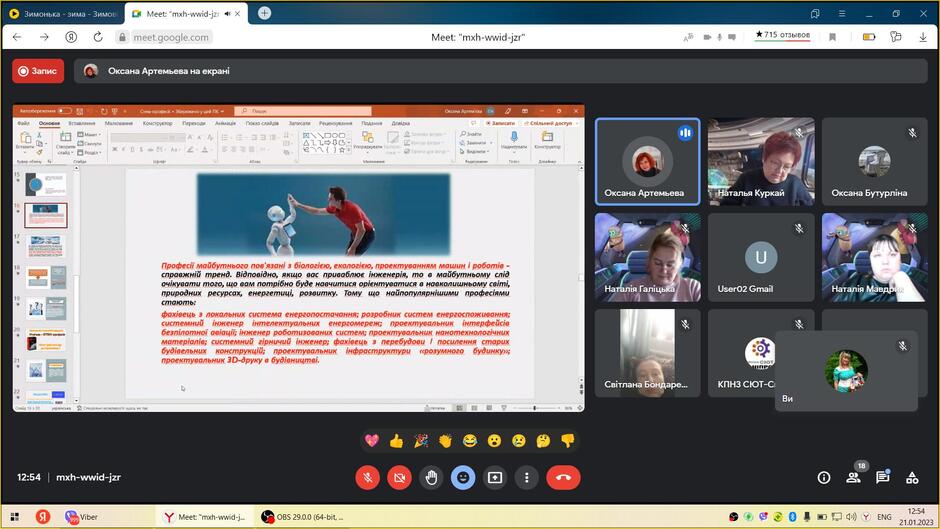Toggle the emoji reactions bar button

click(463, 477)
